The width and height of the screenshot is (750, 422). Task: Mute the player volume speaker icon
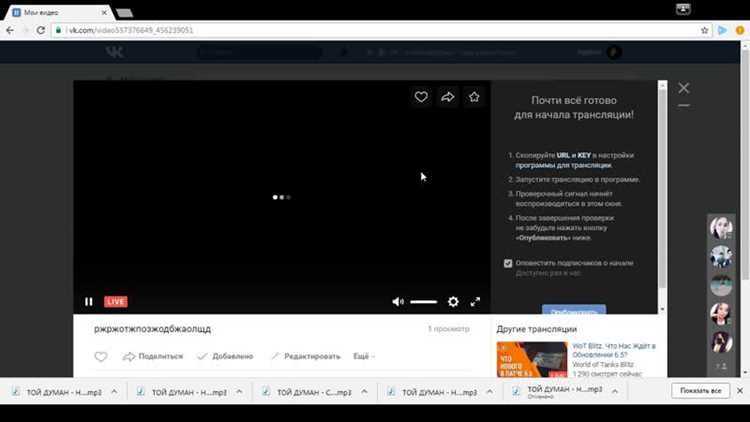click(398, 302)
